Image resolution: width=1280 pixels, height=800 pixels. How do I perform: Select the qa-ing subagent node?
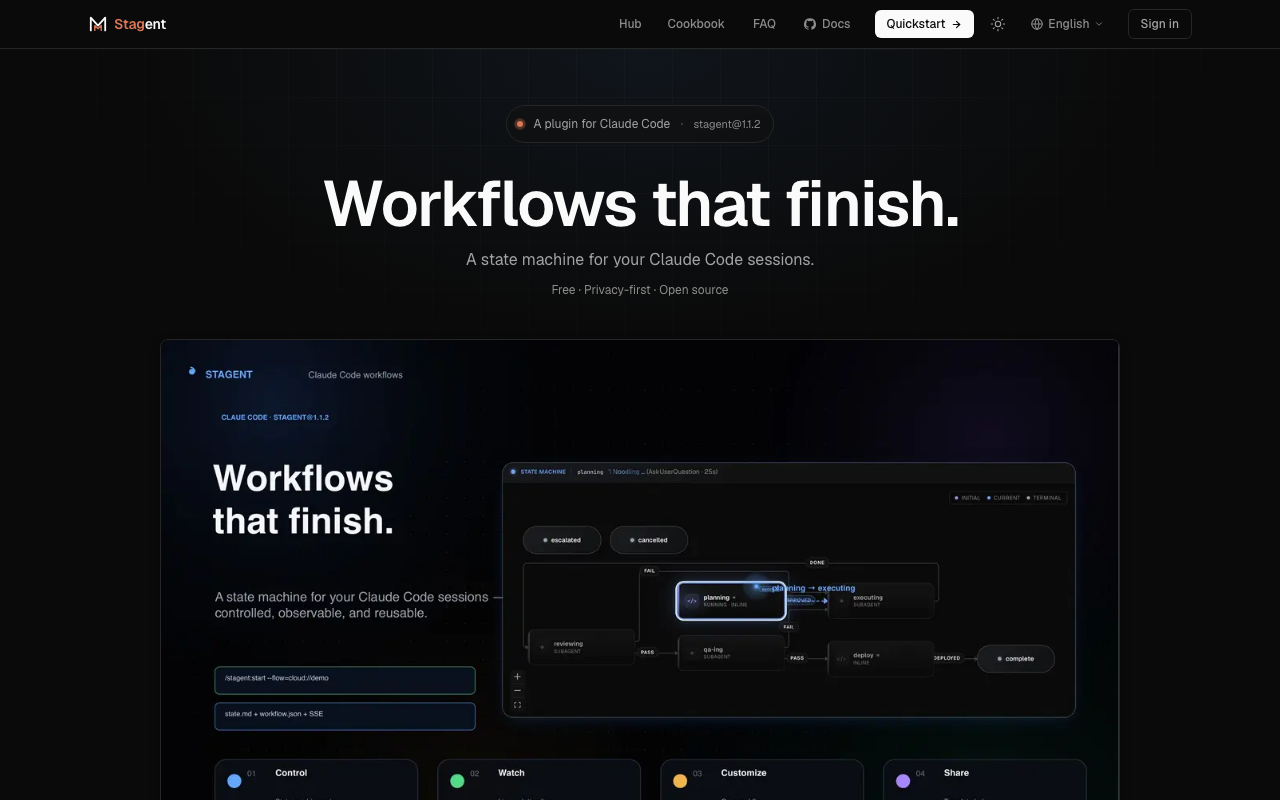(731, 653)
